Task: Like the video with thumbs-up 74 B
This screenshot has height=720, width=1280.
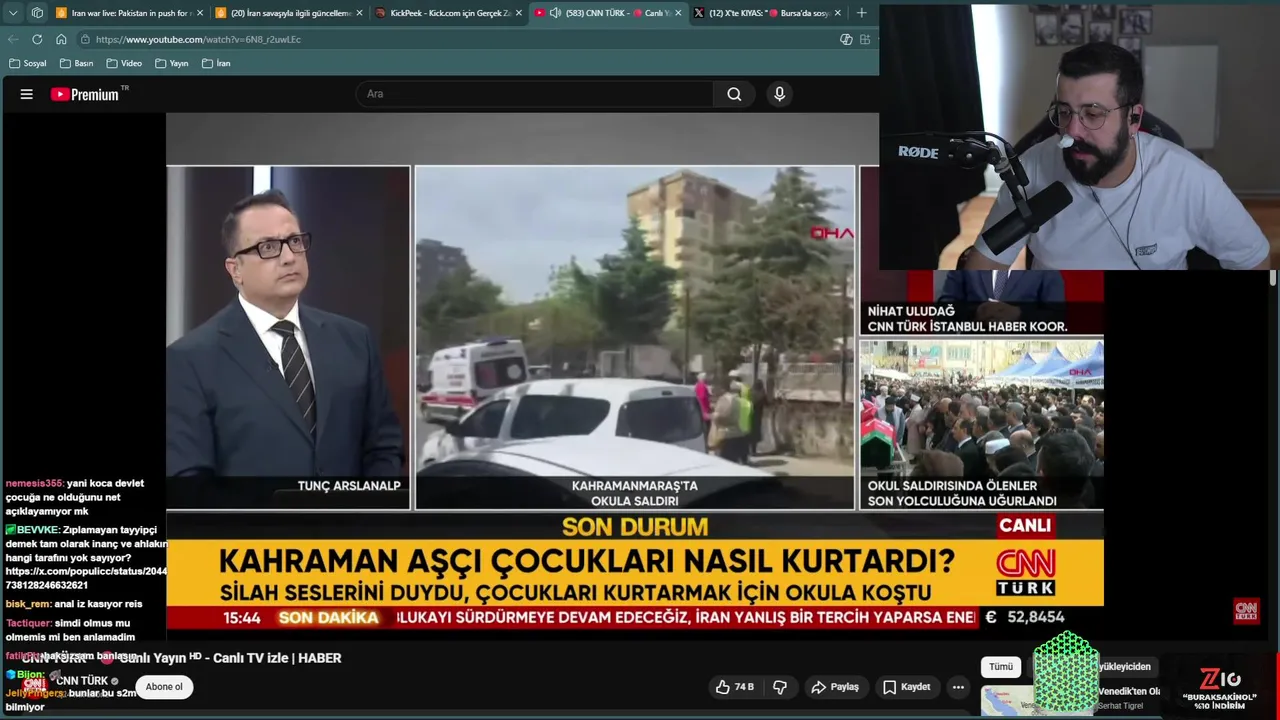Action: 735,687
